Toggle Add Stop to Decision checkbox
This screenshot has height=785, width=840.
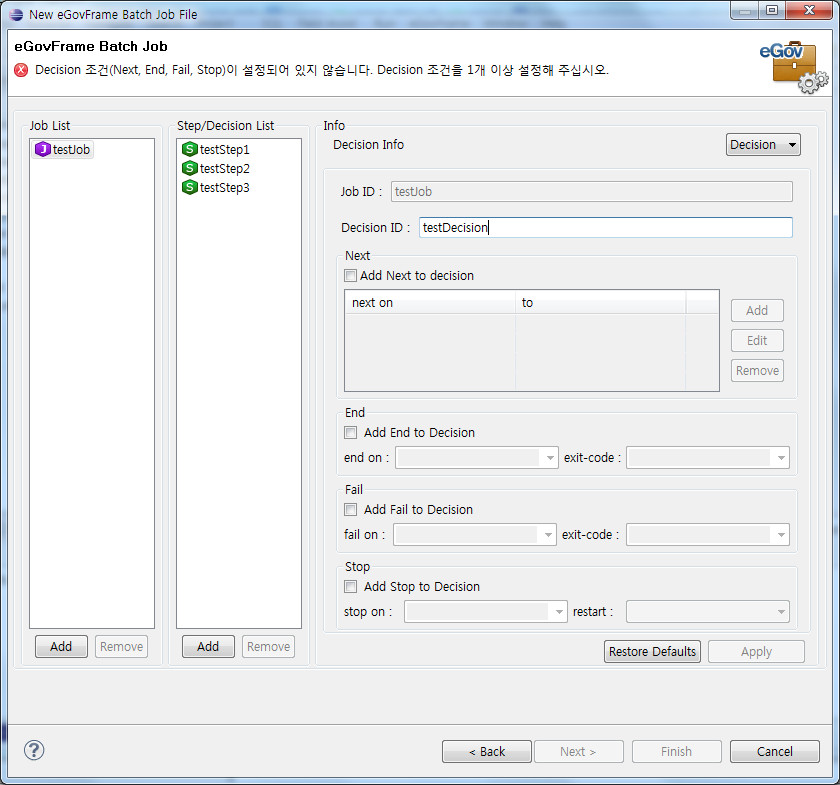pyautogui.click(x=350, y=587)
